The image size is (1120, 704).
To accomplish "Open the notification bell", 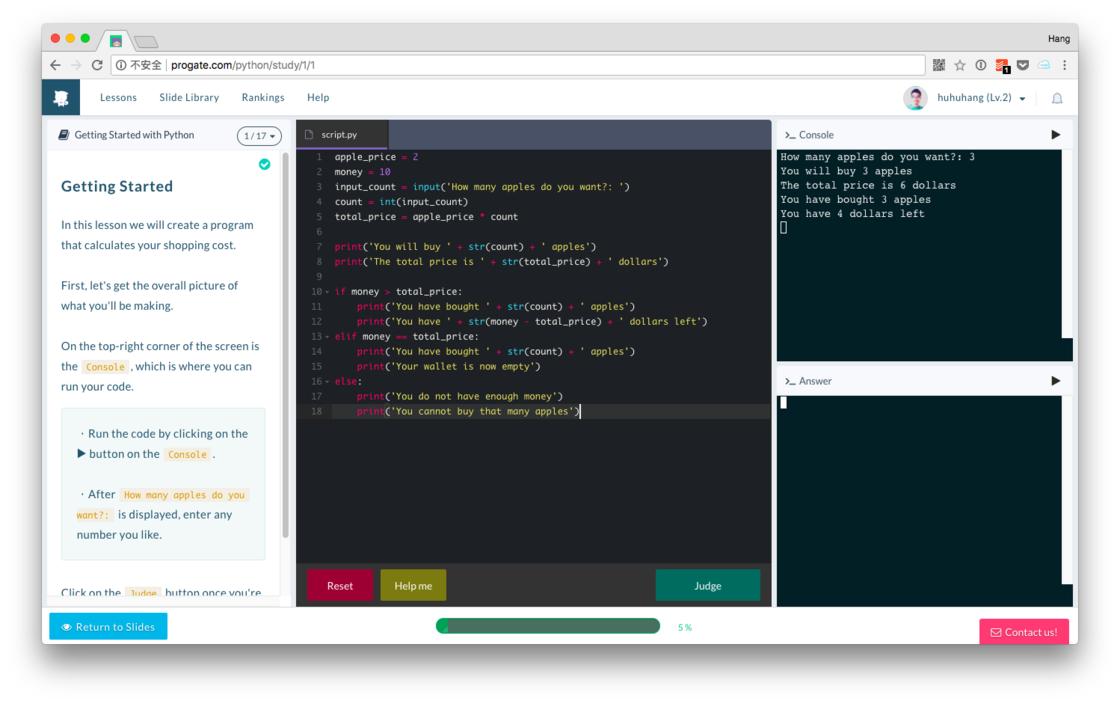I will 1057,99.
